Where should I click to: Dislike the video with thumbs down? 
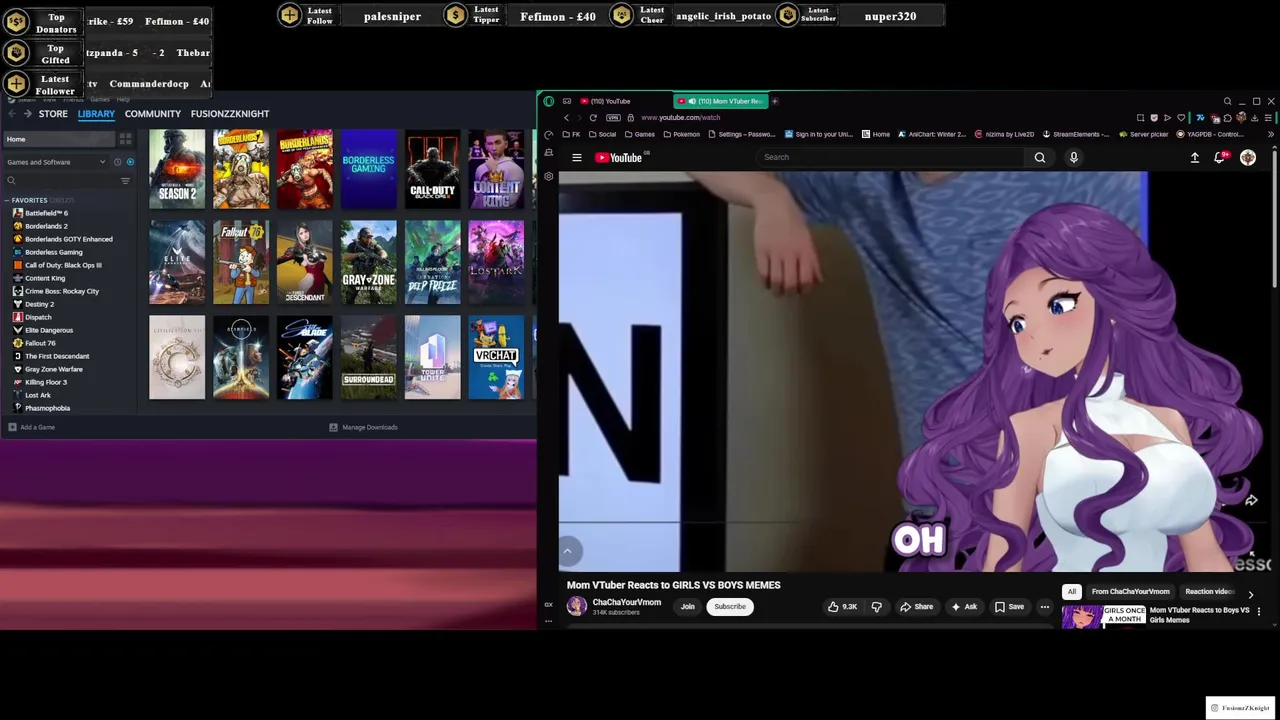pyautogui.click(x=877, y=606)
